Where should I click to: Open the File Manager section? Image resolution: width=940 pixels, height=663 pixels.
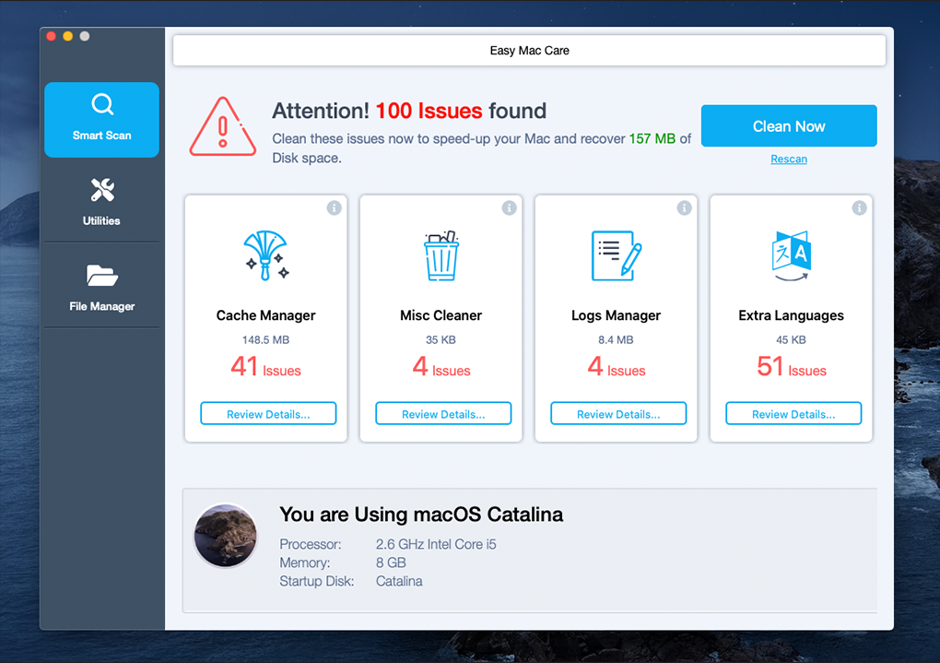point(101,288)
